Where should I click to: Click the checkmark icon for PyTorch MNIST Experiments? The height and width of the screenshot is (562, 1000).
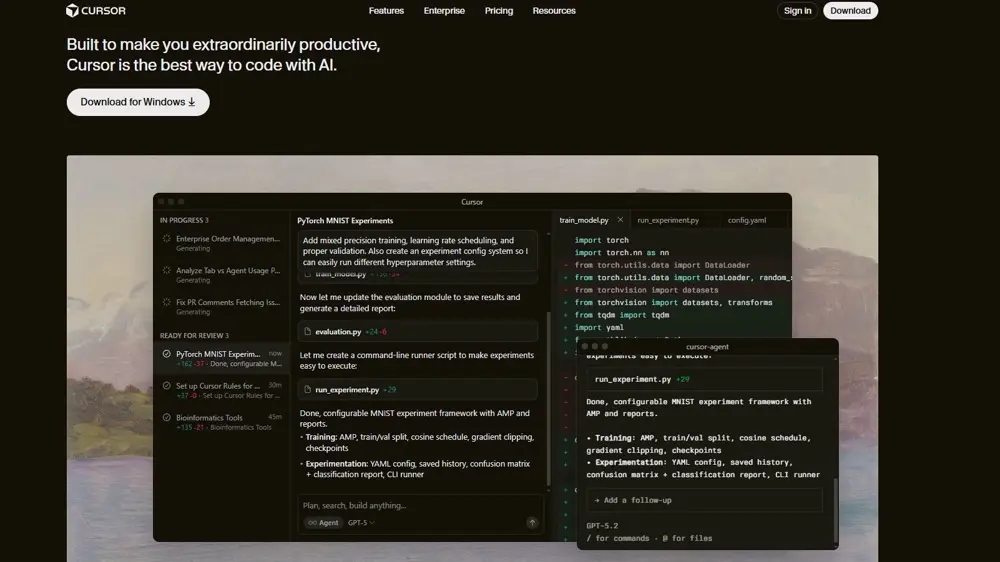(167, 354)
